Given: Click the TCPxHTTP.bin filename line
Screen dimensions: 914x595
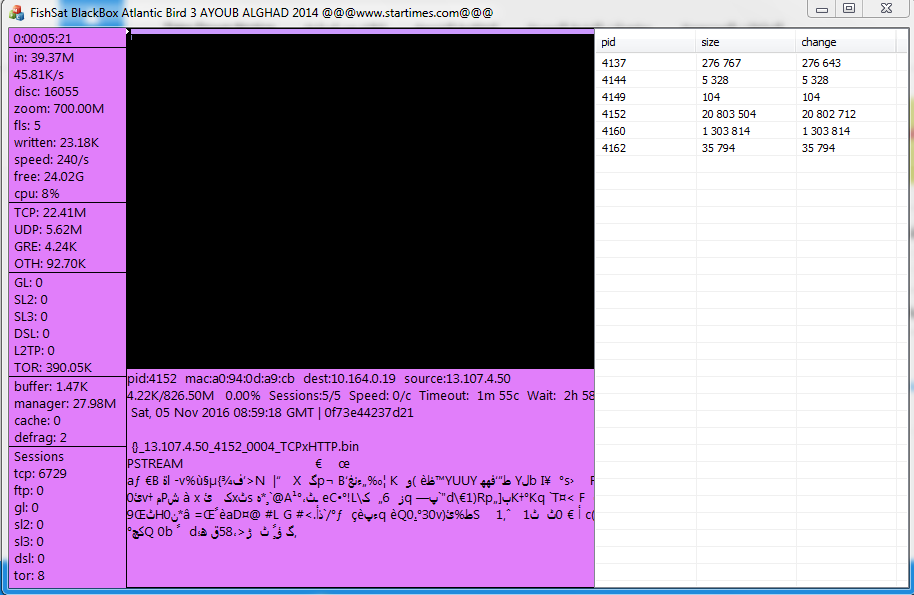Looking at the screenshot, I should click(x=244, y=447).
